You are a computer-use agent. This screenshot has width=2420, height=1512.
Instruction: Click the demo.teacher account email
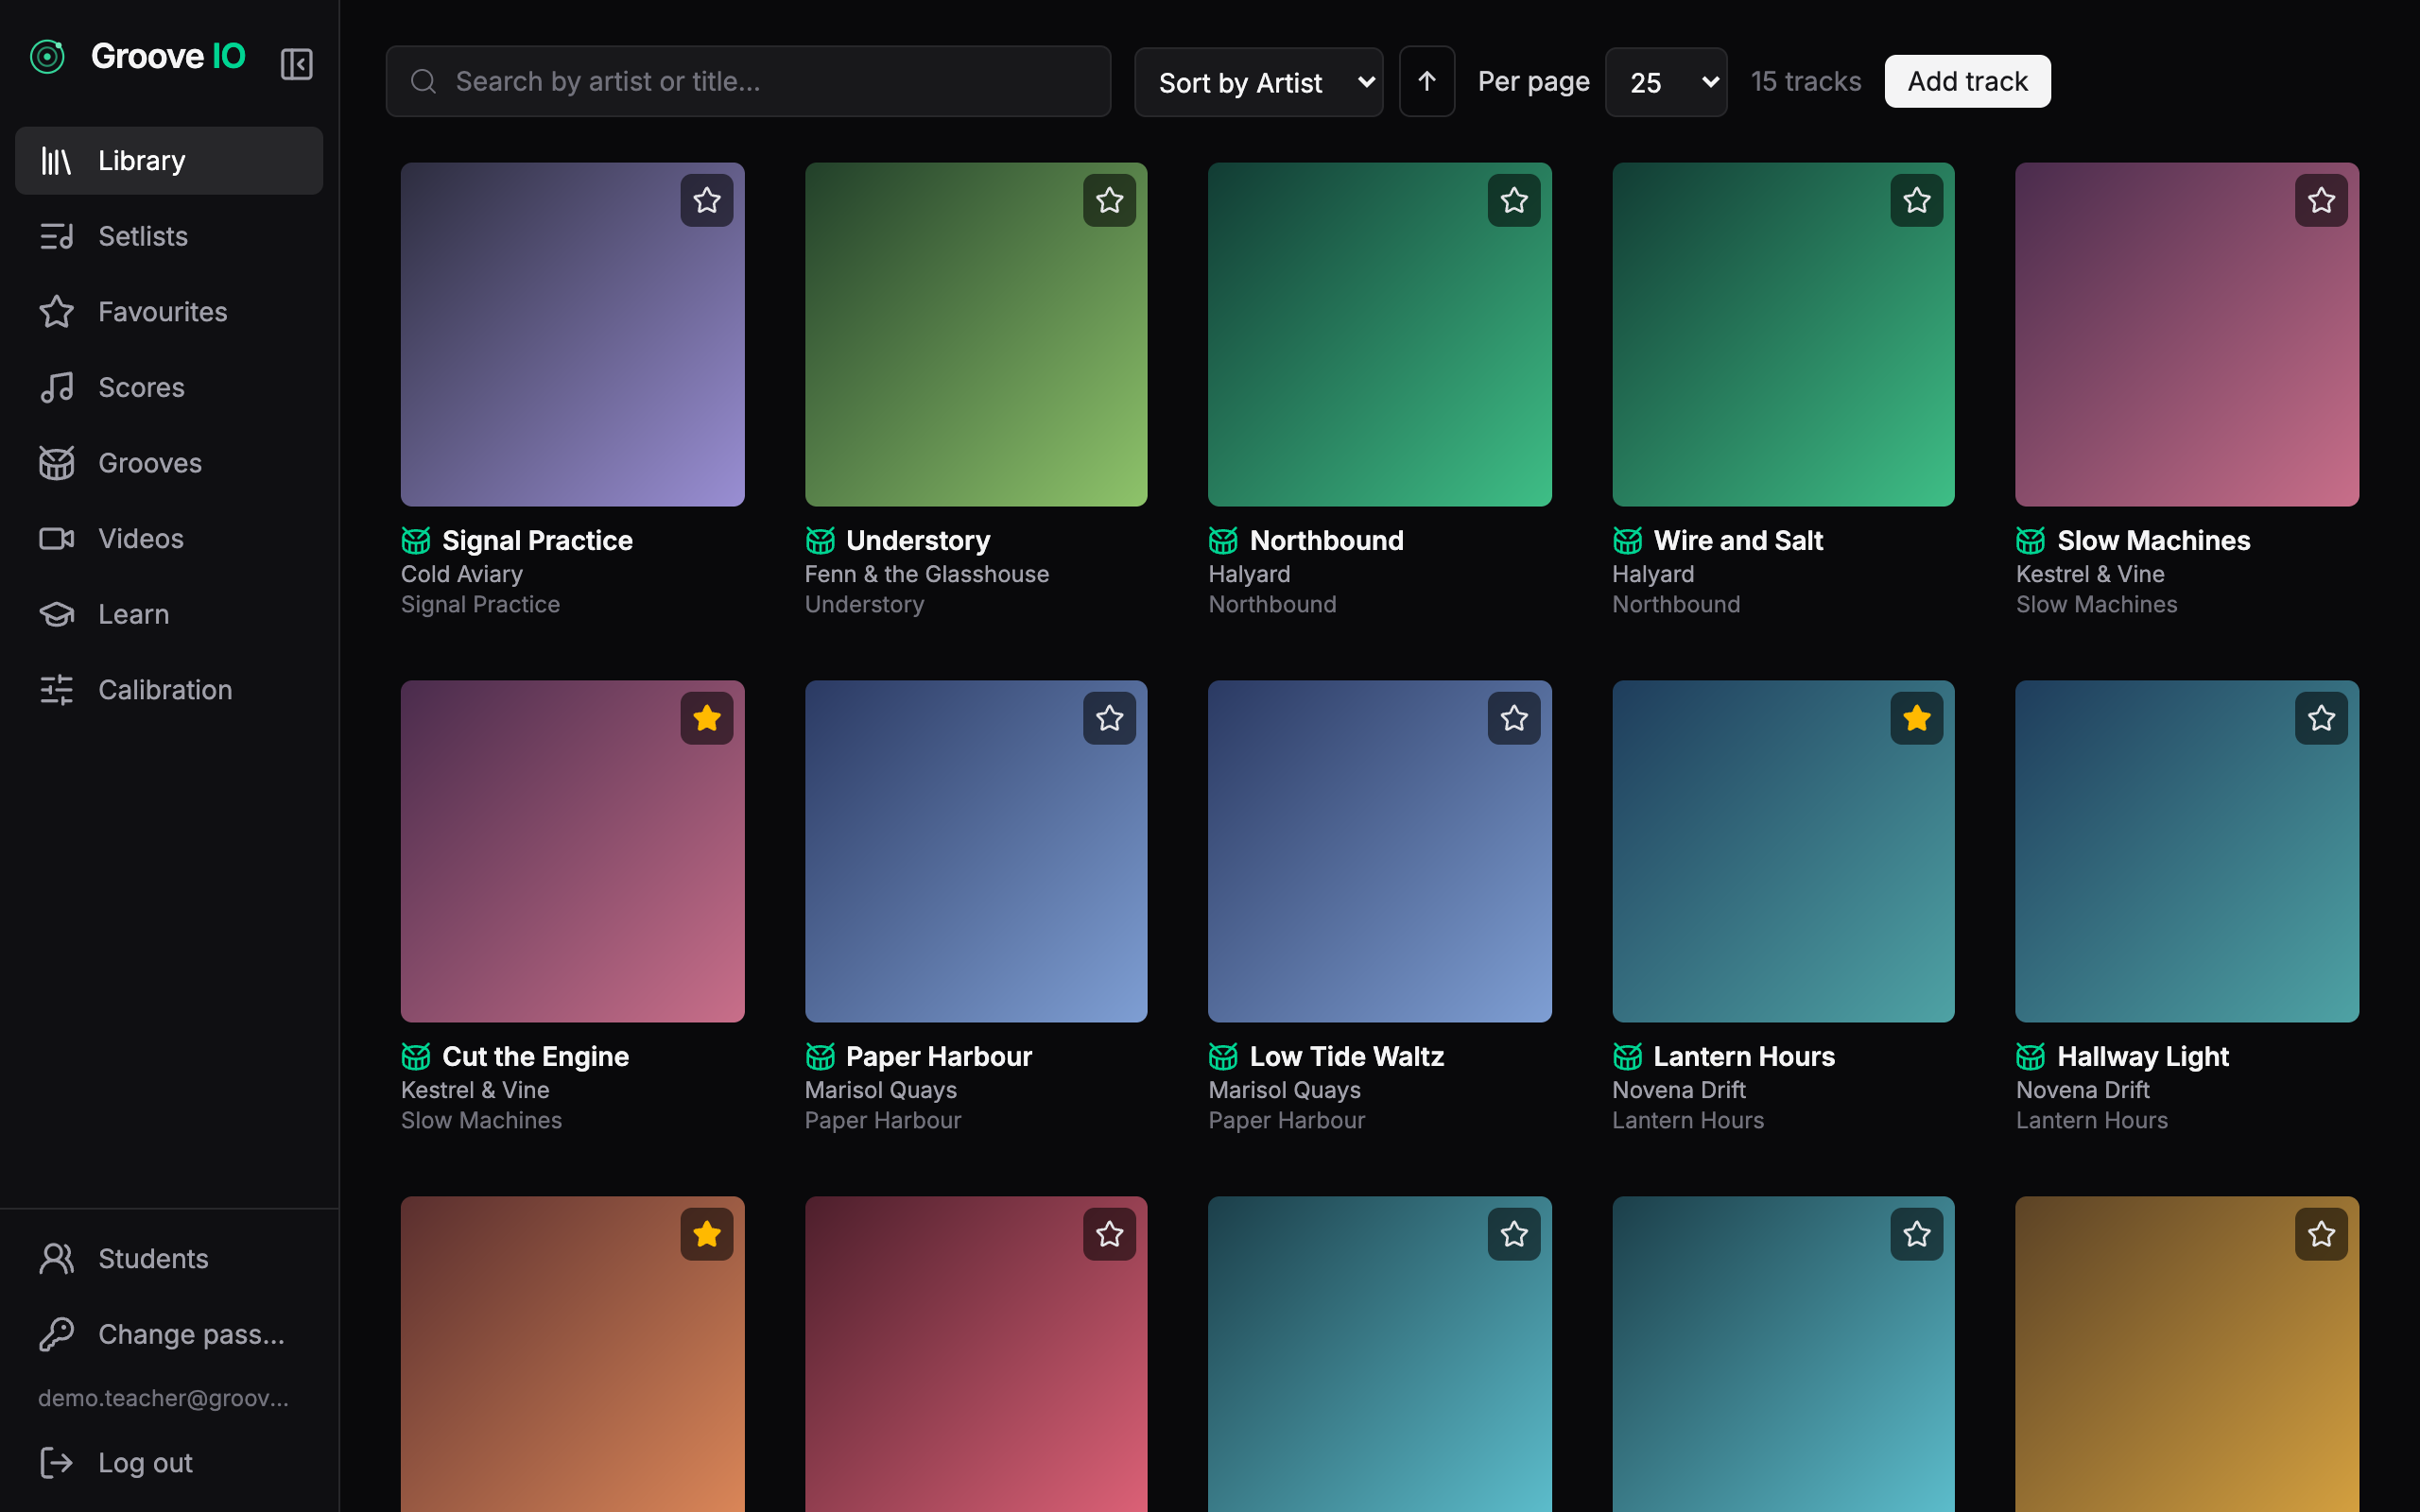click(163, 1398)
